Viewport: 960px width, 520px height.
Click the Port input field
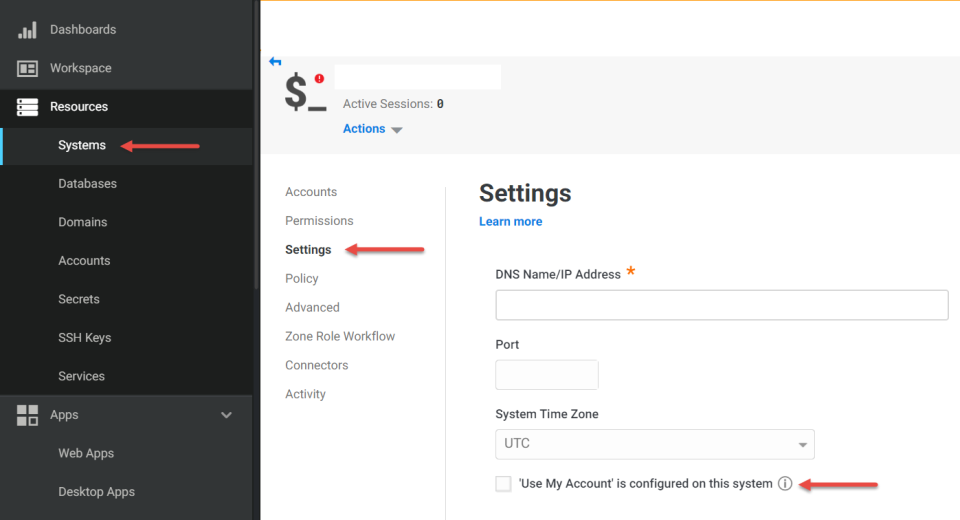[546, 375]
